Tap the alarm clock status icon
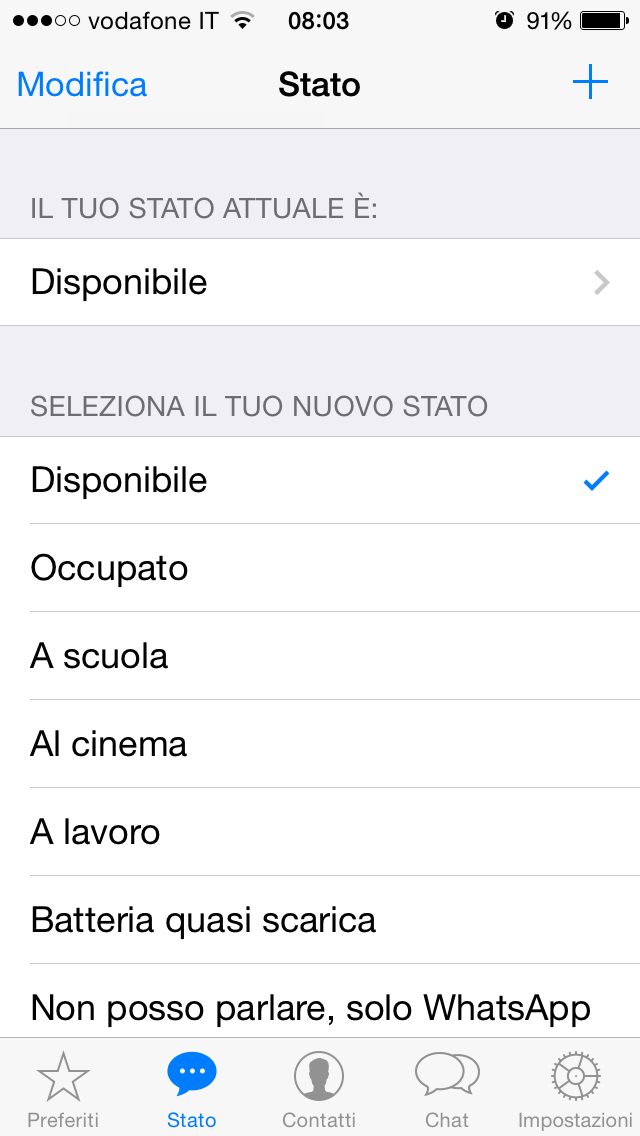This screenshot has width=640, height=1136. 504,21
